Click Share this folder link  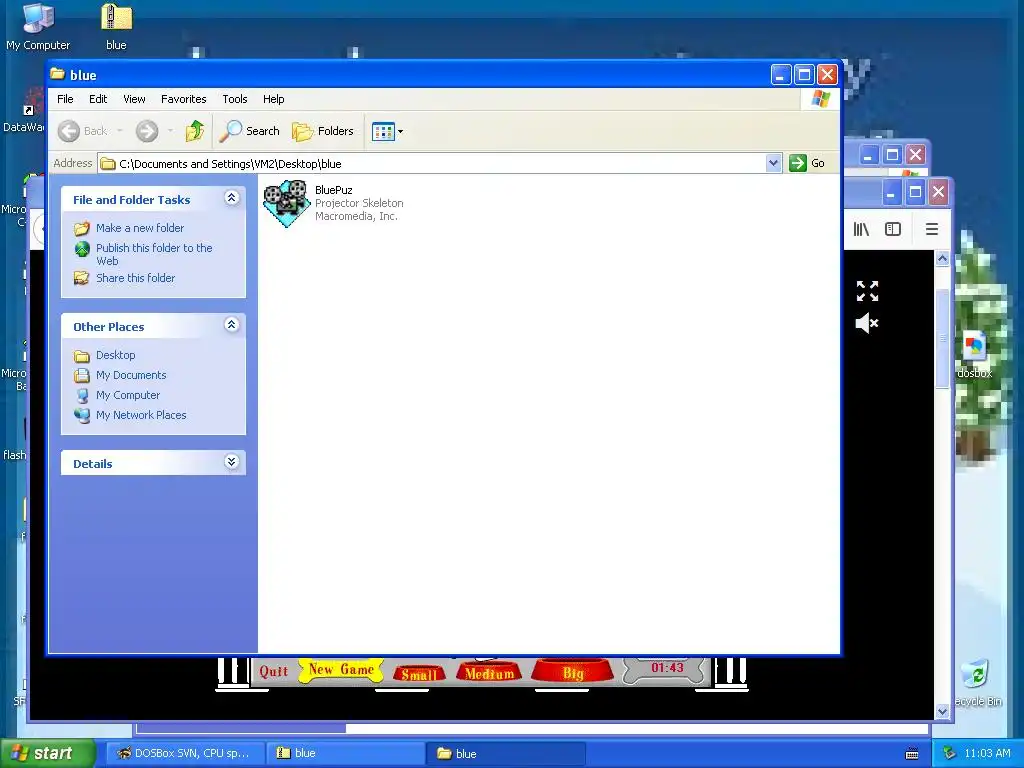pos(136,278)
